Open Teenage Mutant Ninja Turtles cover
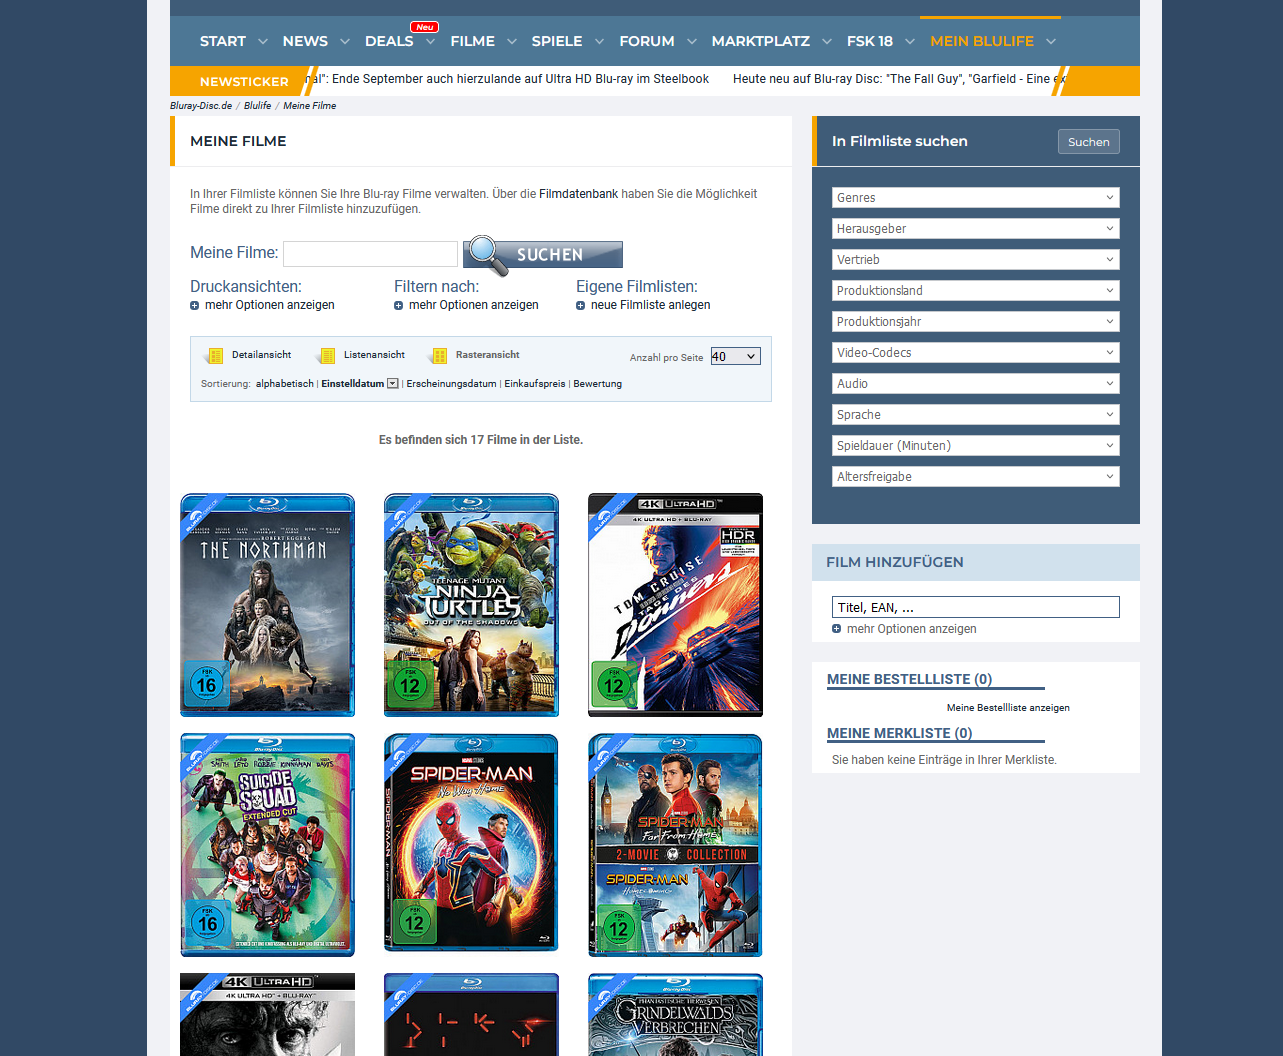Screen dimensions: 1283x1056 click(471, 605)
